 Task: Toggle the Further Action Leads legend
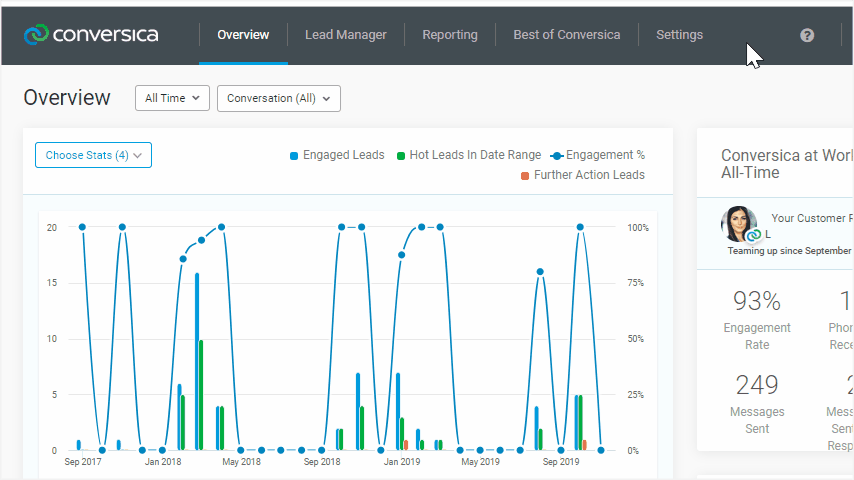[583, 175]
